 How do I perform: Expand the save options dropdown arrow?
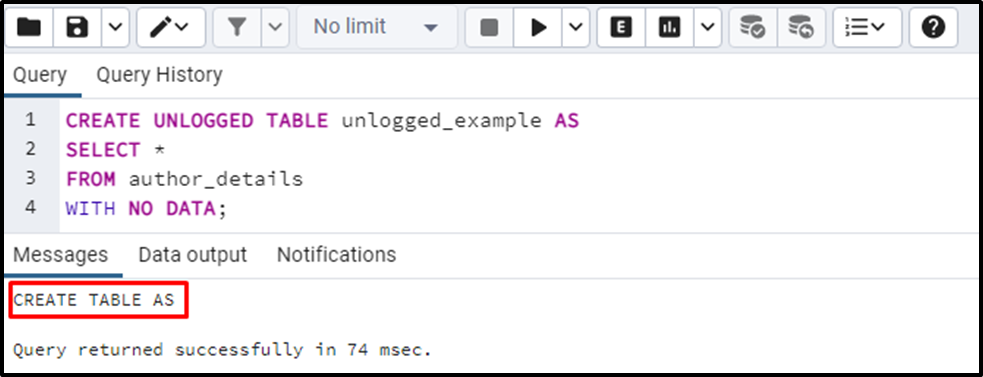point(115,27)
